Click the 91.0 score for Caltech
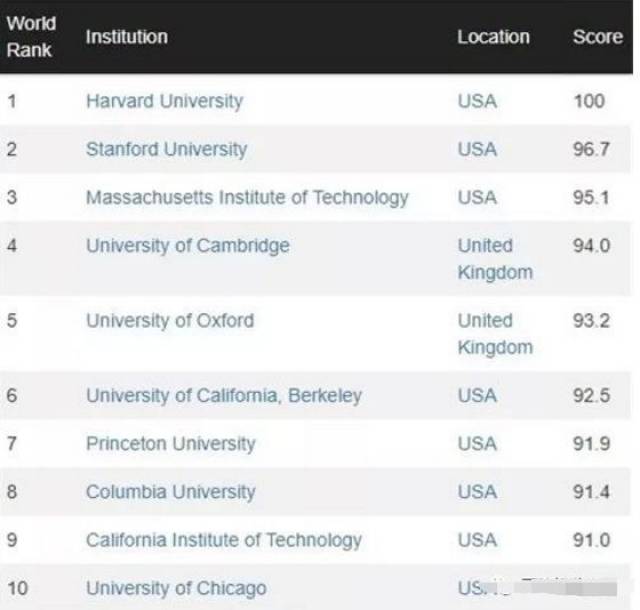 click(x=591, y=539)
